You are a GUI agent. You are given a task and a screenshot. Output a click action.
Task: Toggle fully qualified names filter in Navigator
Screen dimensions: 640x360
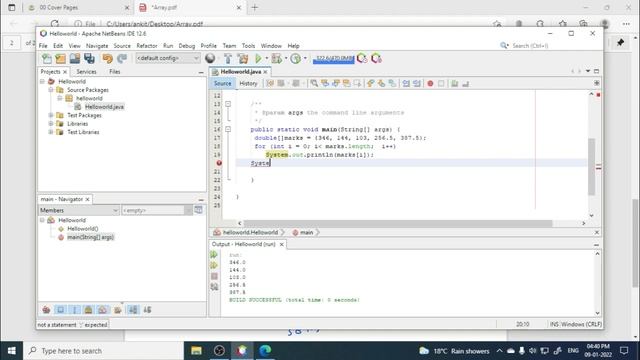118,310
